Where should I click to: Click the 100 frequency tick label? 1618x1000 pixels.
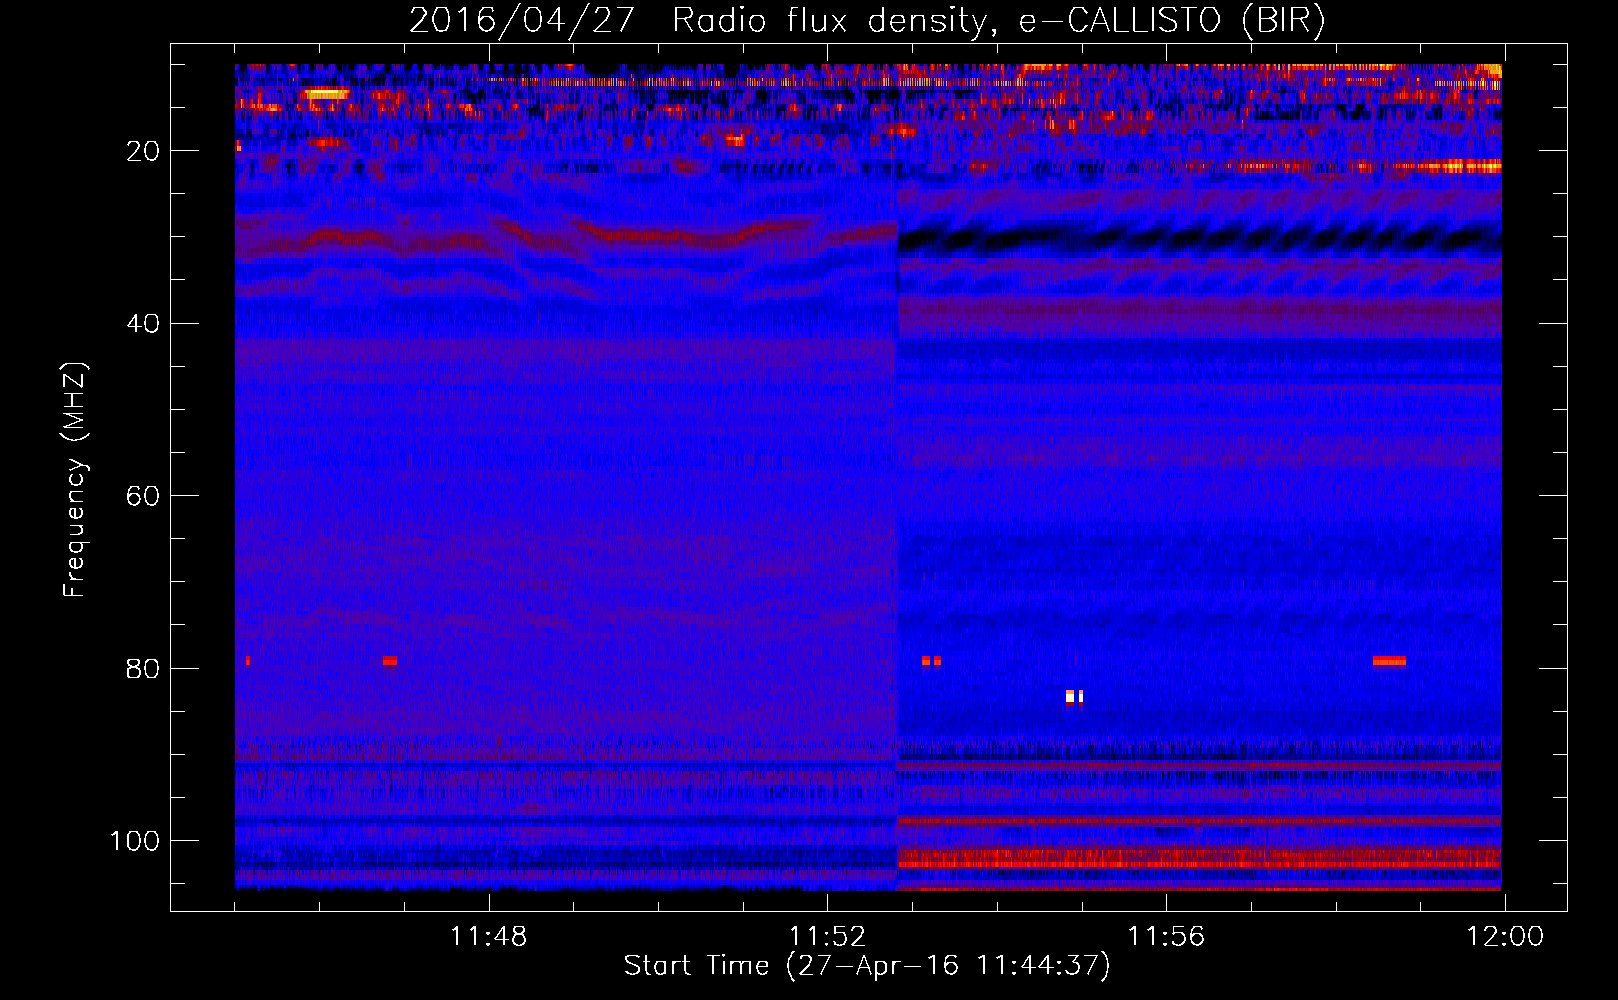coord(135,841)
